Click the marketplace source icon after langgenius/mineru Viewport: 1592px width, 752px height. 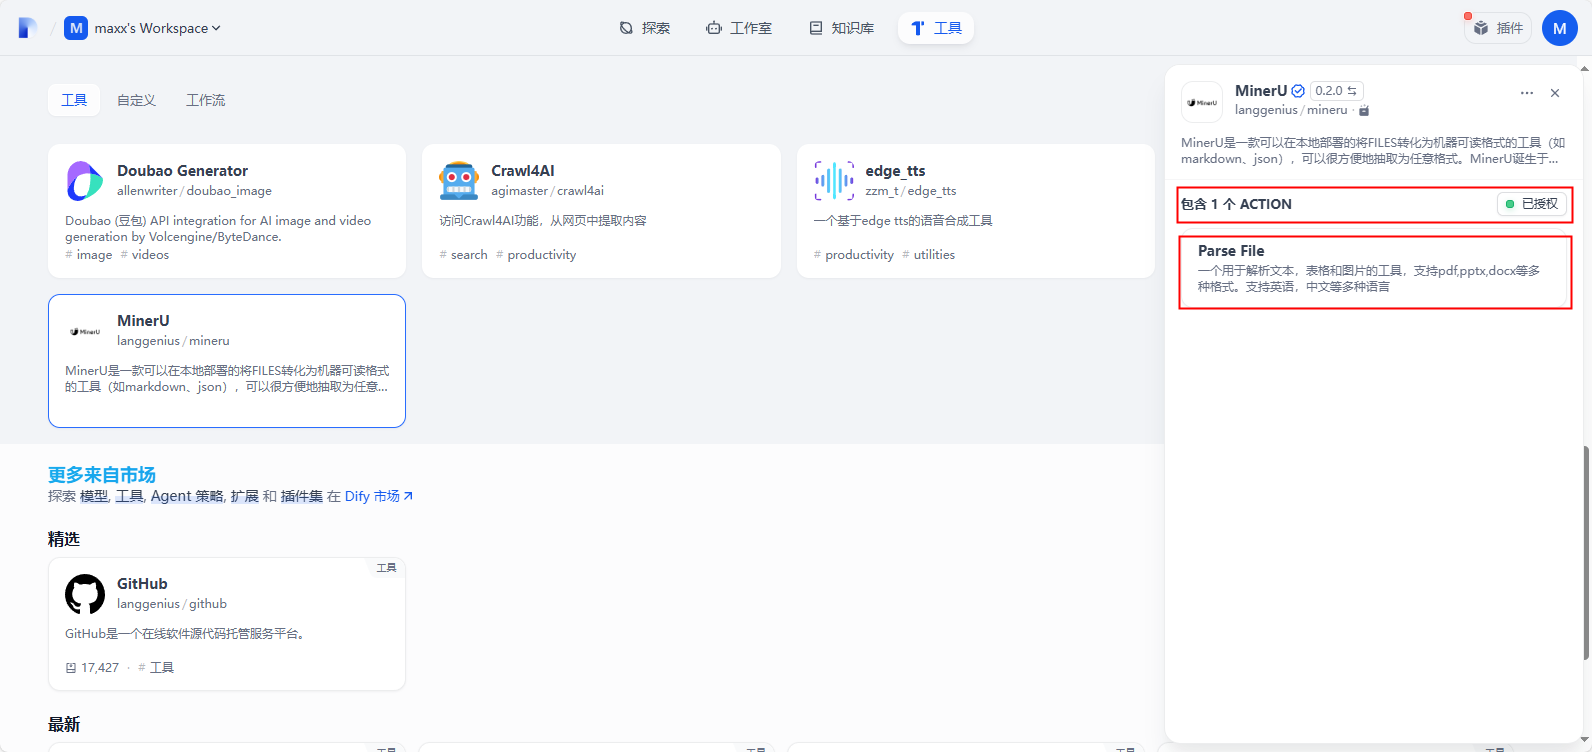coord(1364,111)
